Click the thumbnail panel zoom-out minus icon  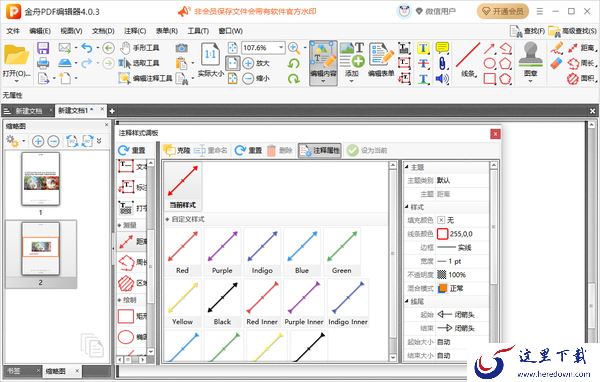[x=53, y=141]
